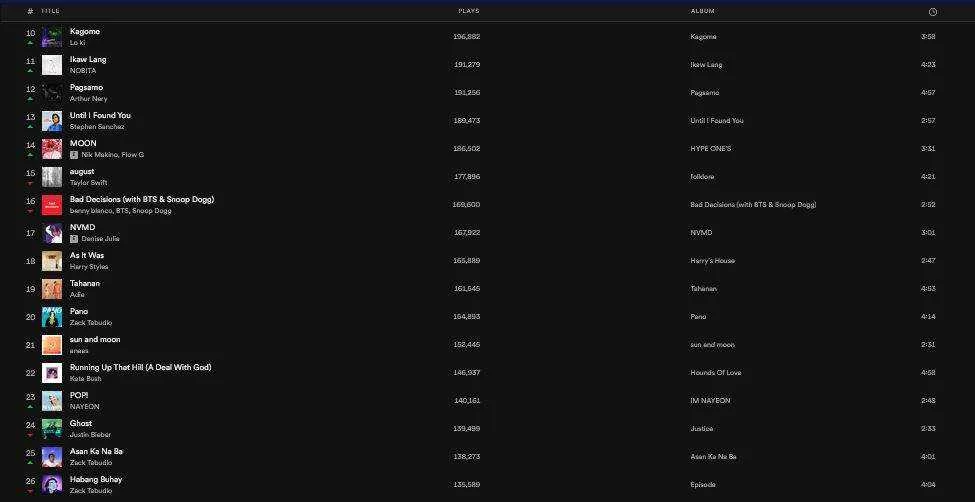The image size is (975, 502).
Task: Go to artist Snoop Dogg
Action: [152, 211]
